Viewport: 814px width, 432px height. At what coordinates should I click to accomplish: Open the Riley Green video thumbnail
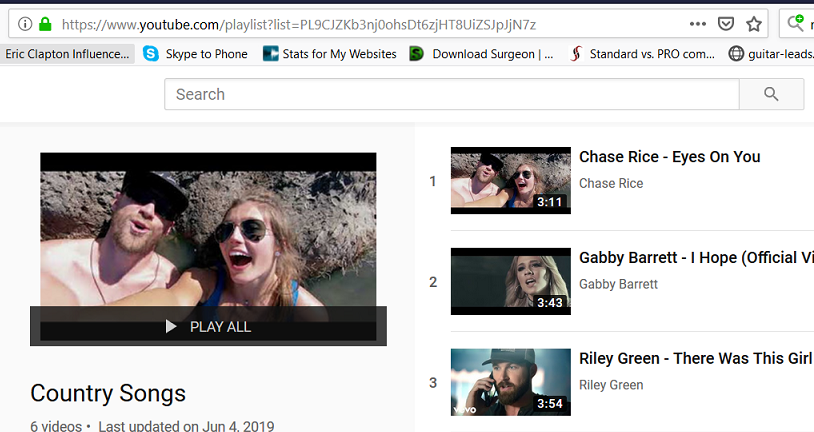pos(511,382)
